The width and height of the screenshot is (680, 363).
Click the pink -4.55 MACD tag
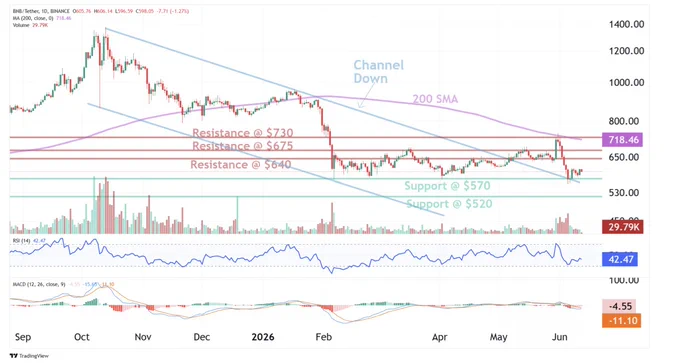619,306
